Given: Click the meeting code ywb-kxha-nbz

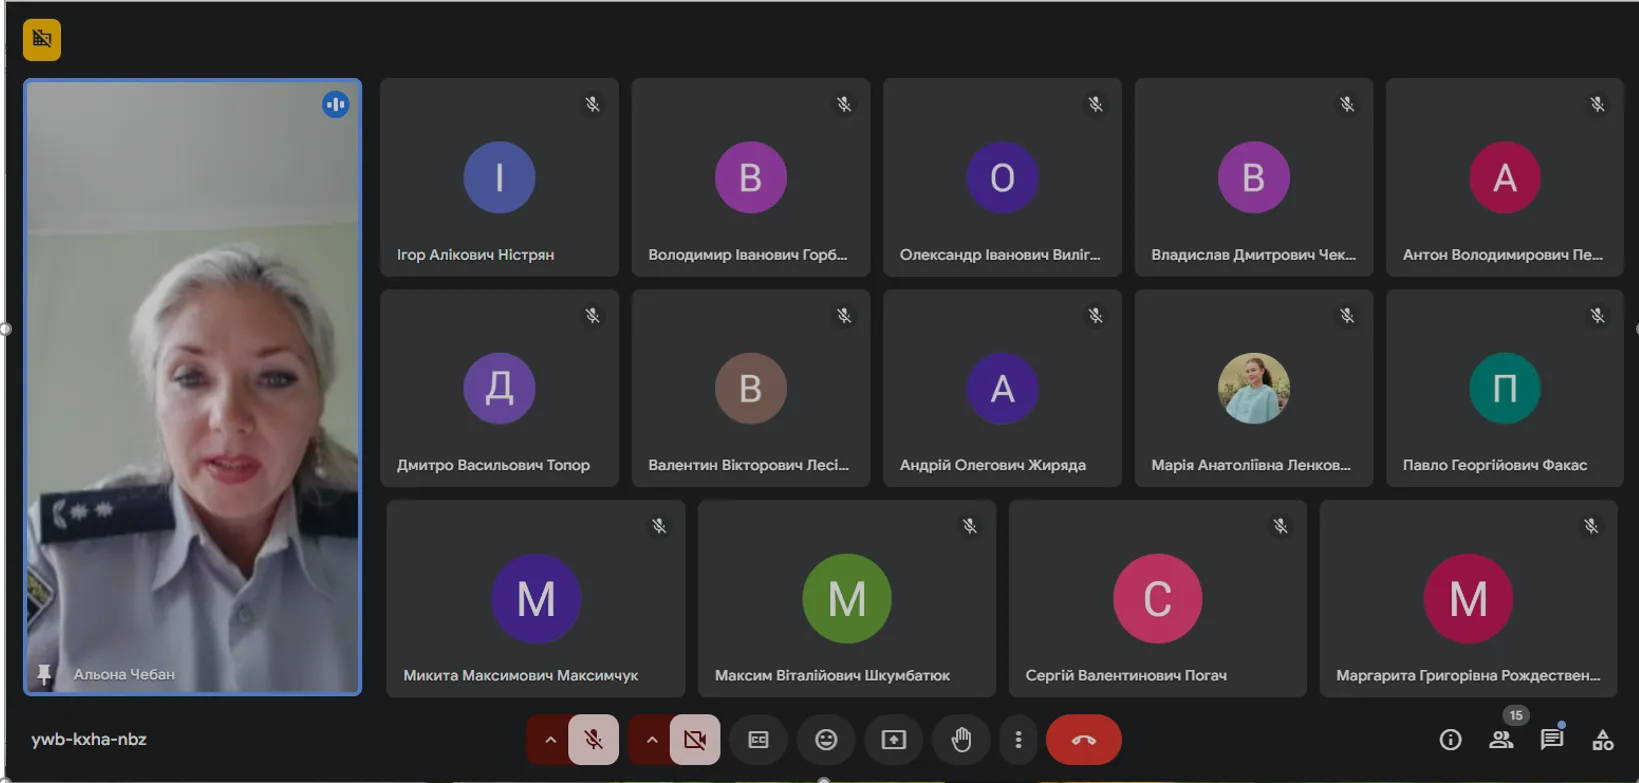Looking at the screenshot, I should (x=89, y=740).
